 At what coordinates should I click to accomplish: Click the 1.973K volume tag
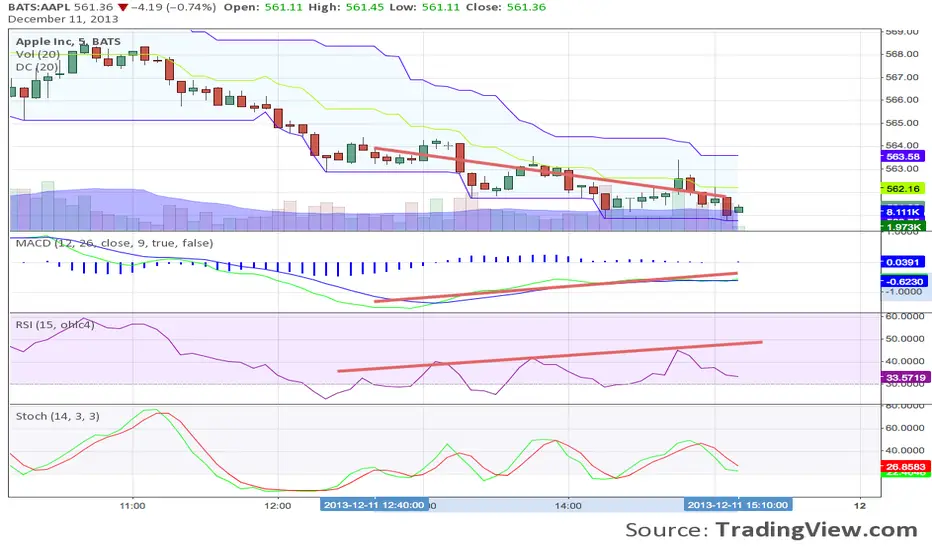[902, 227]
